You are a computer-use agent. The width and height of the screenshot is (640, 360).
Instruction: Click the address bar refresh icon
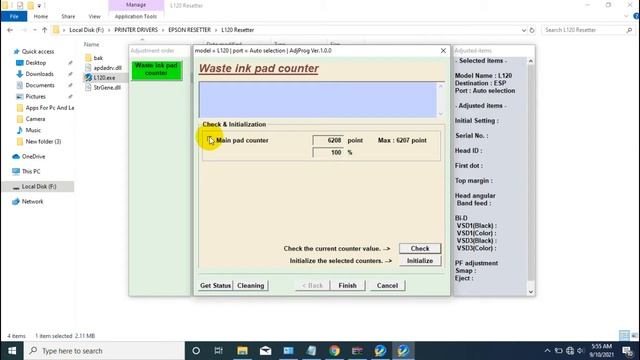point(532,30)
